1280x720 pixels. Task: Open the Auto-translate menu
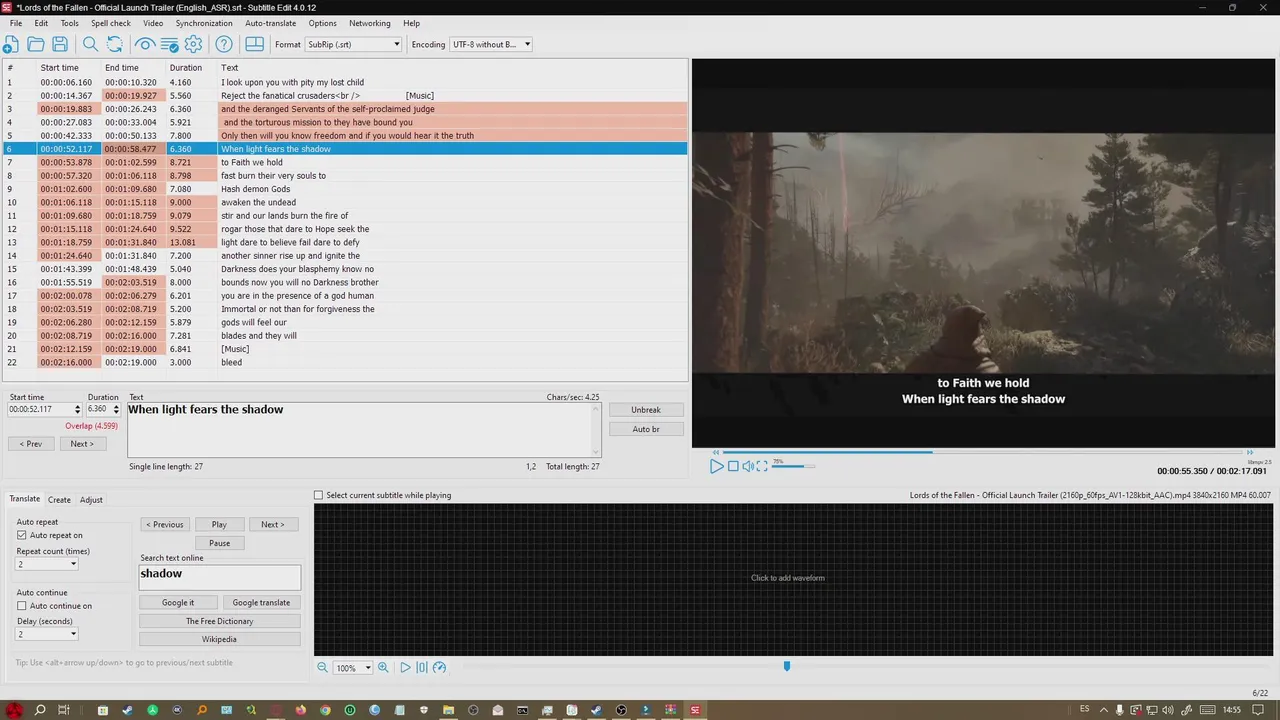click(x=270, y=23)
